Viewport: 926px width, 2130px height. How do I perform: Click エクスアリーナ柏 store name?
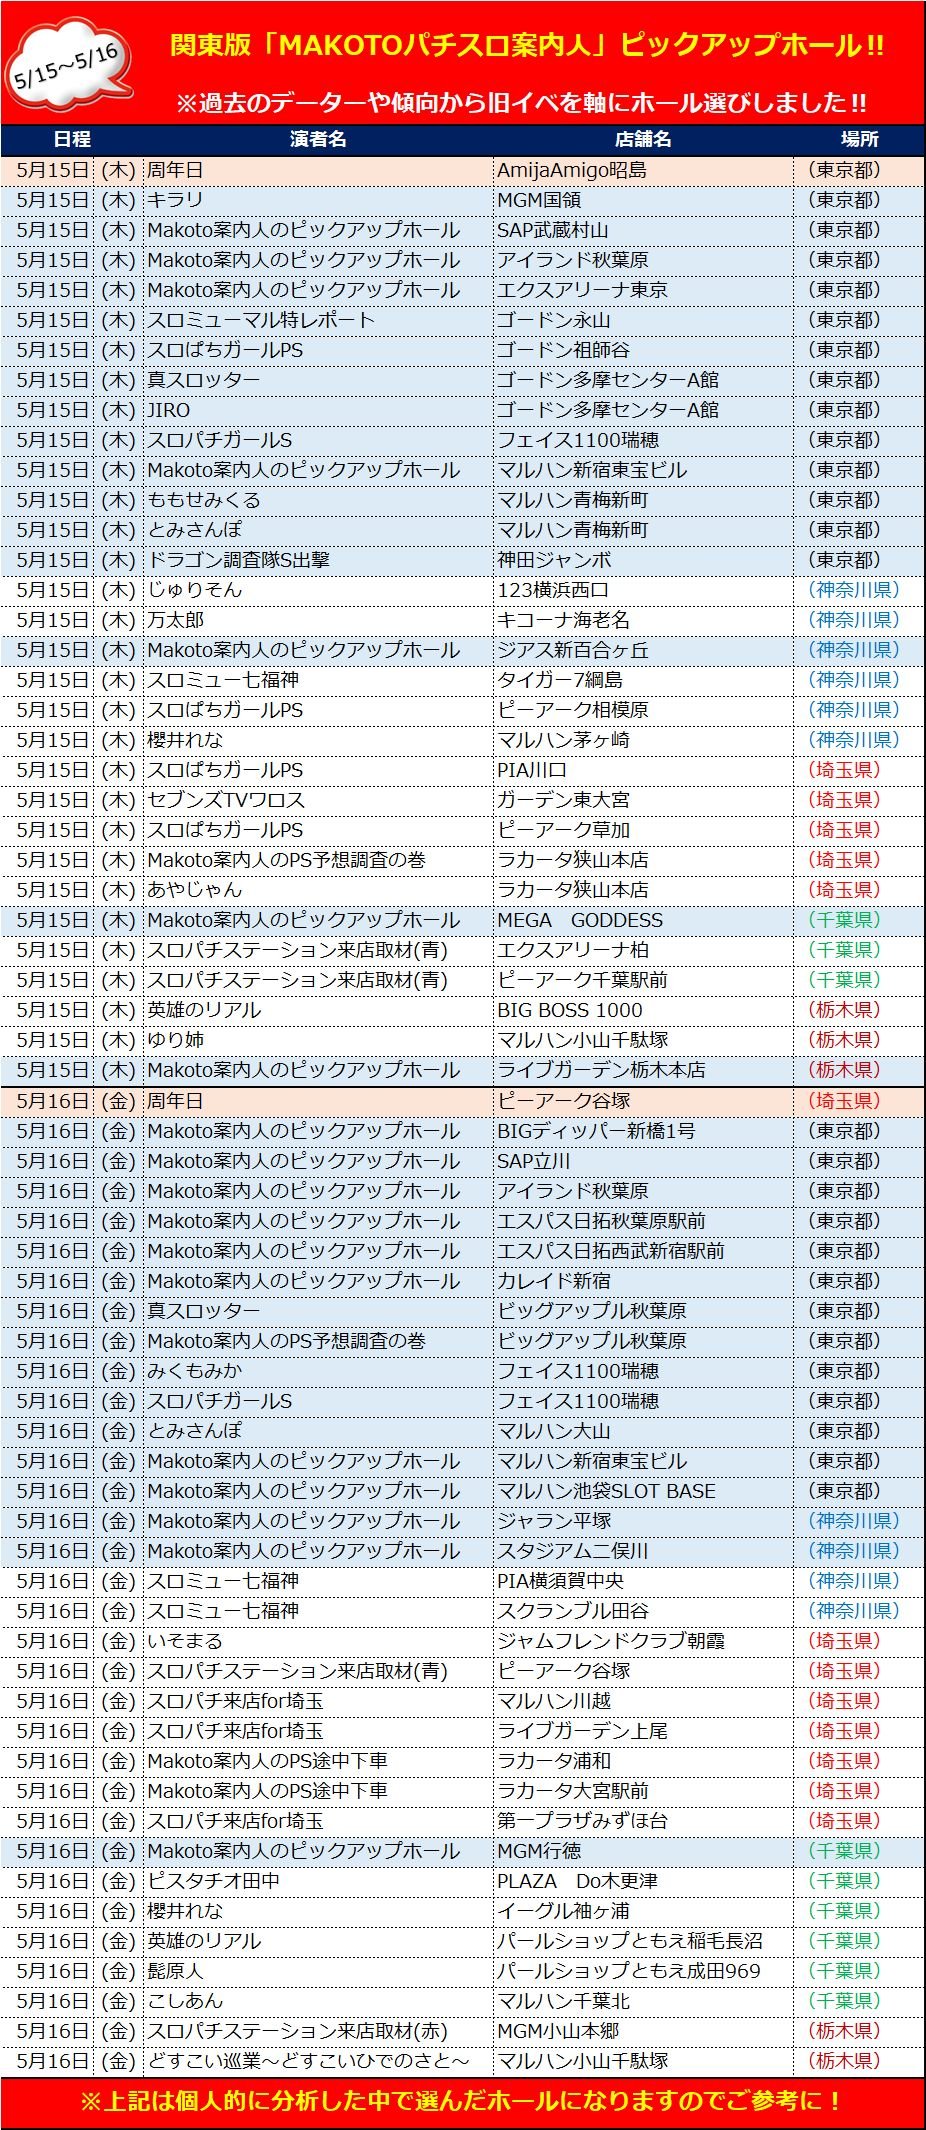coord(573,950)
